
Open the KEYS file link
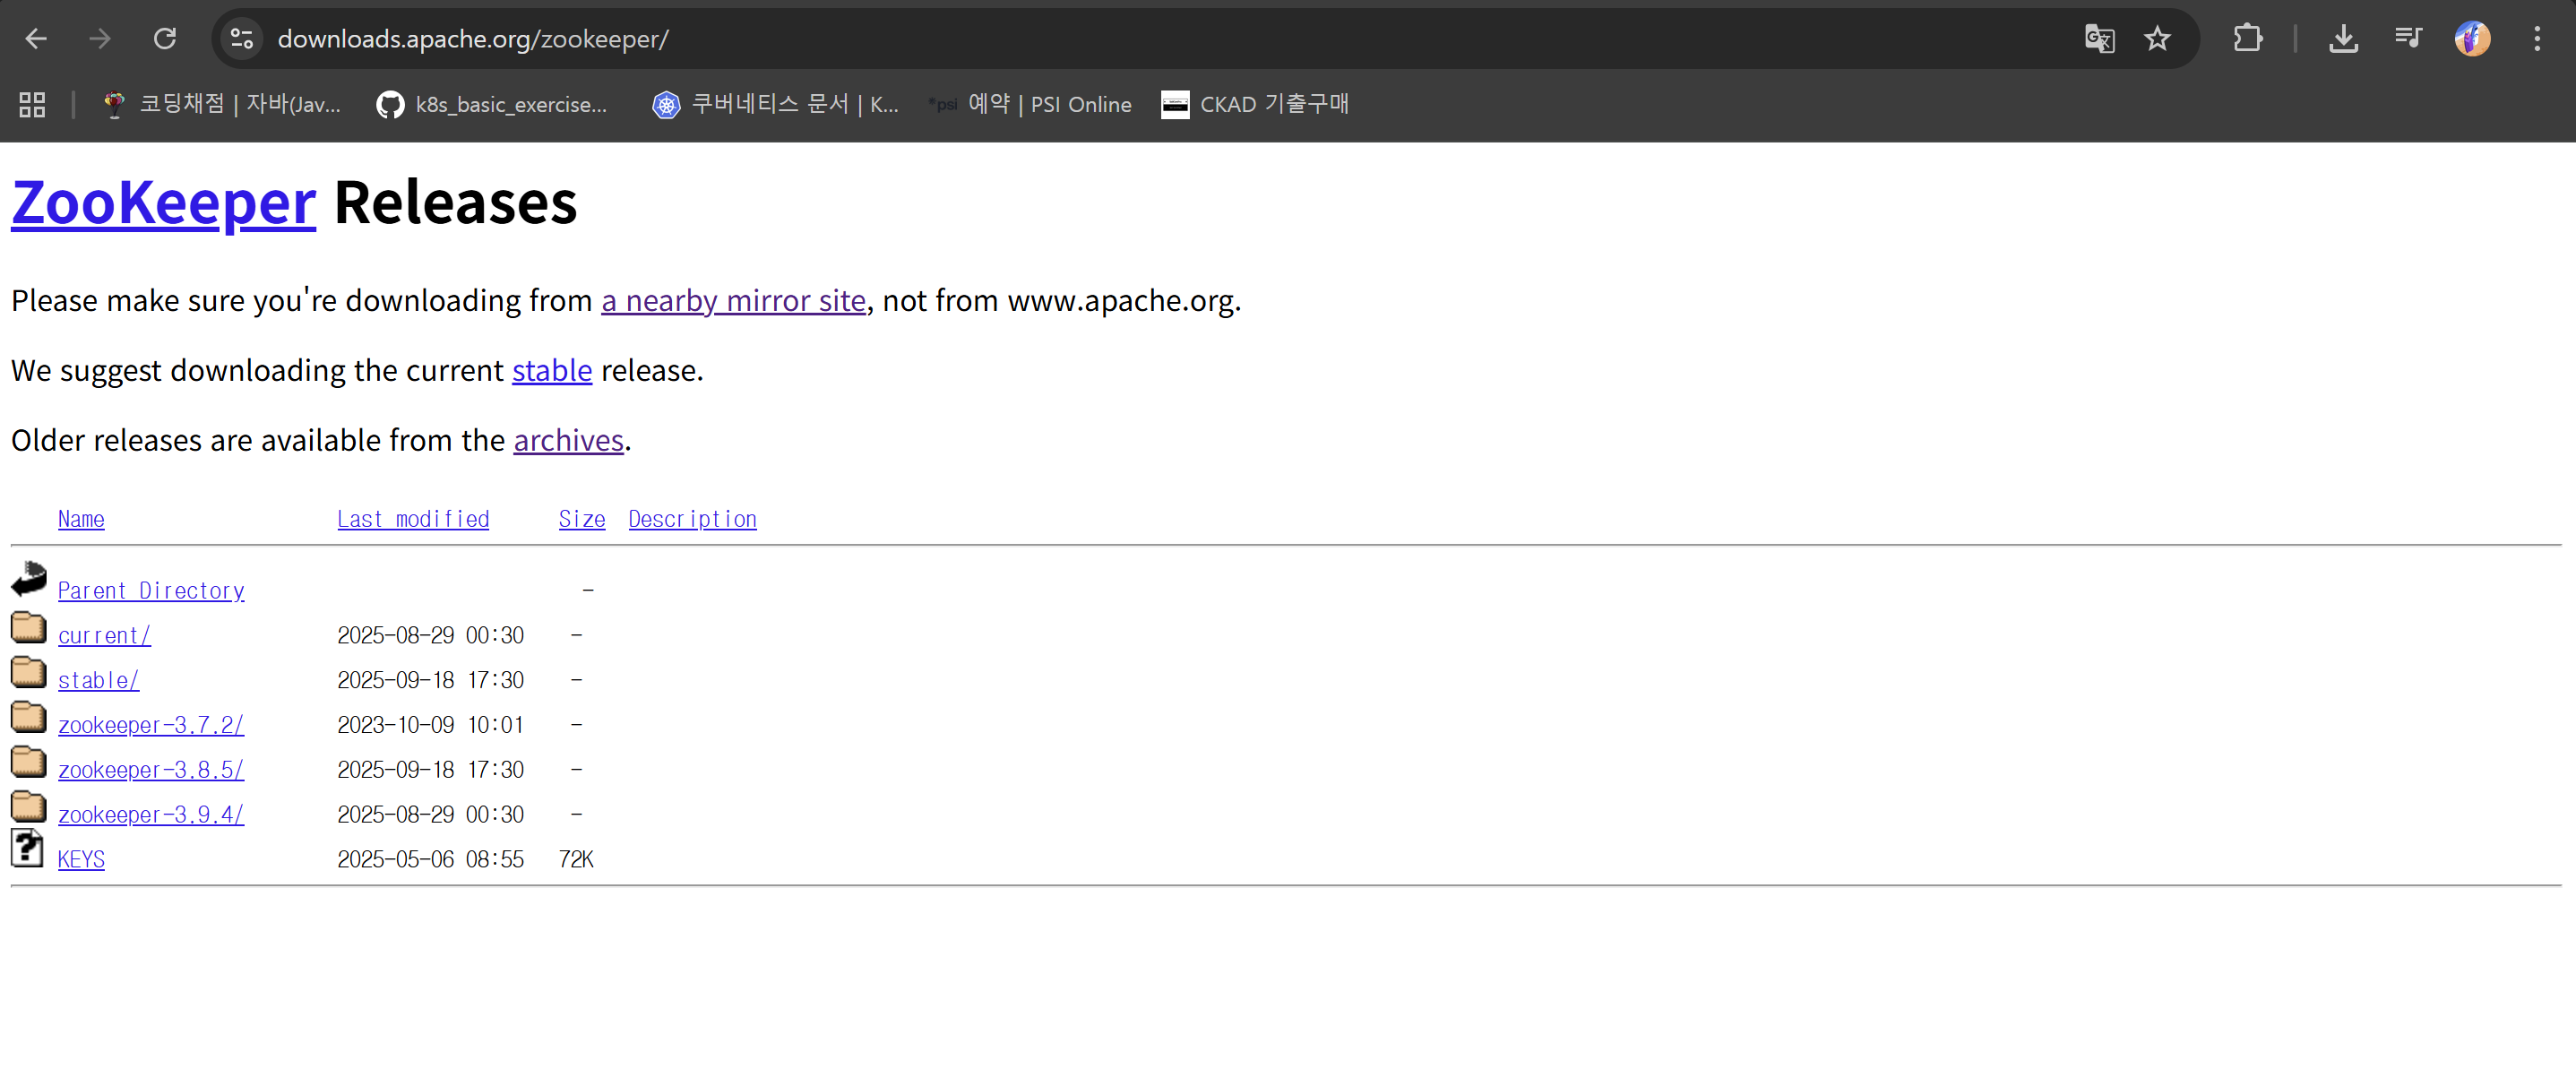(81, 860)
